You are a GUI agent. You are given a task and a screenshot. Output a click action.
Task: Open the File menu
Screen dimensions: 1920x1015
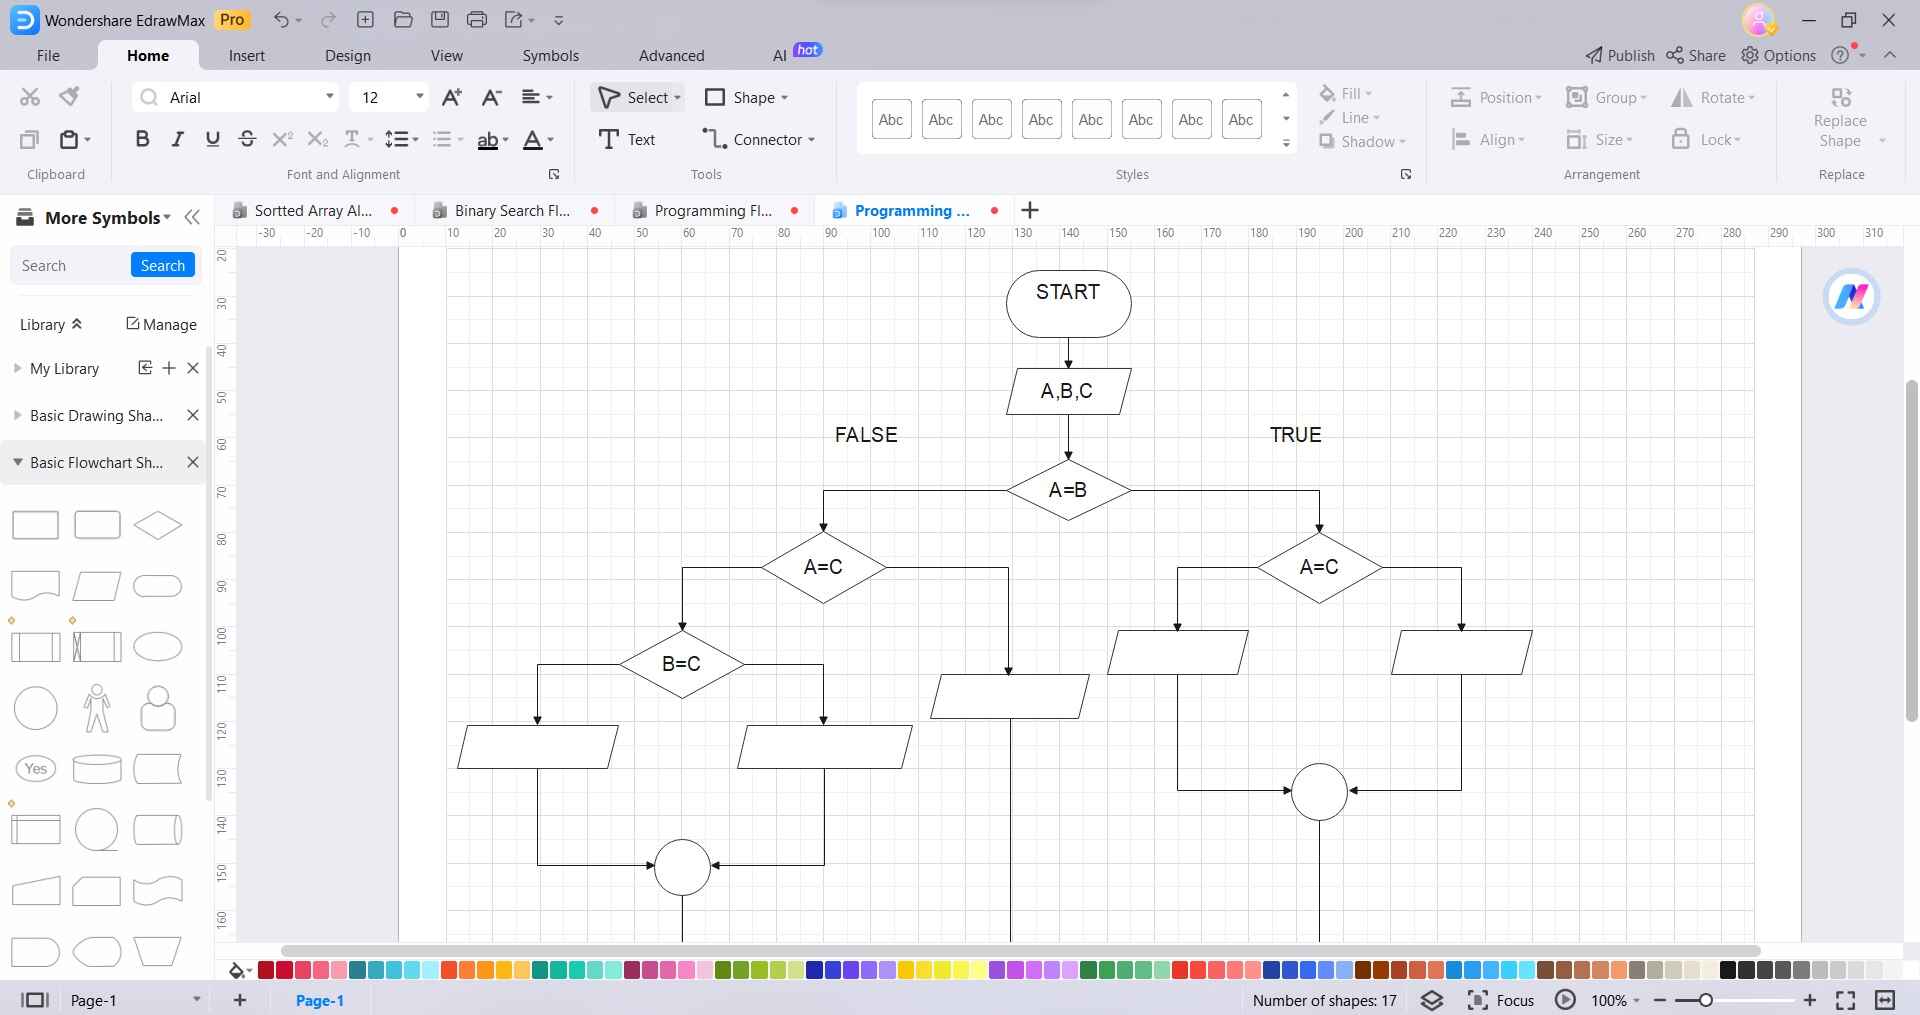pyautogui.click(x=48, y=56)
